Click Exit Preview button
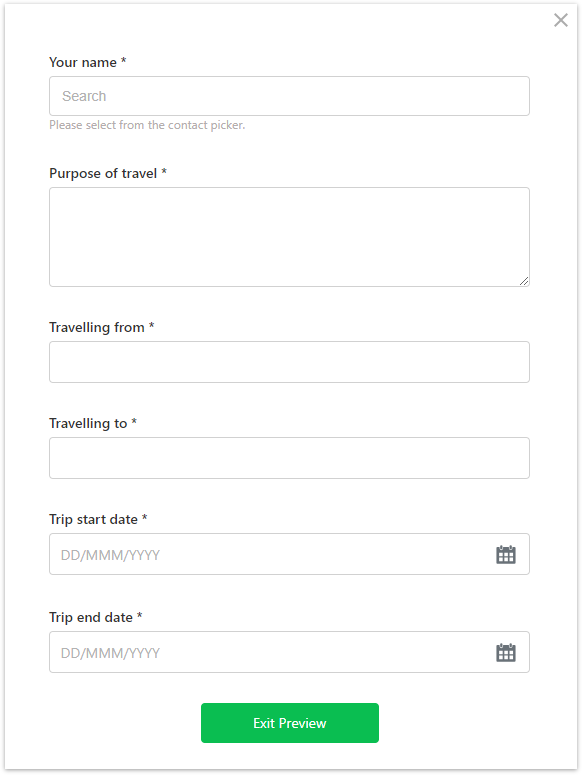 point(290,723)
